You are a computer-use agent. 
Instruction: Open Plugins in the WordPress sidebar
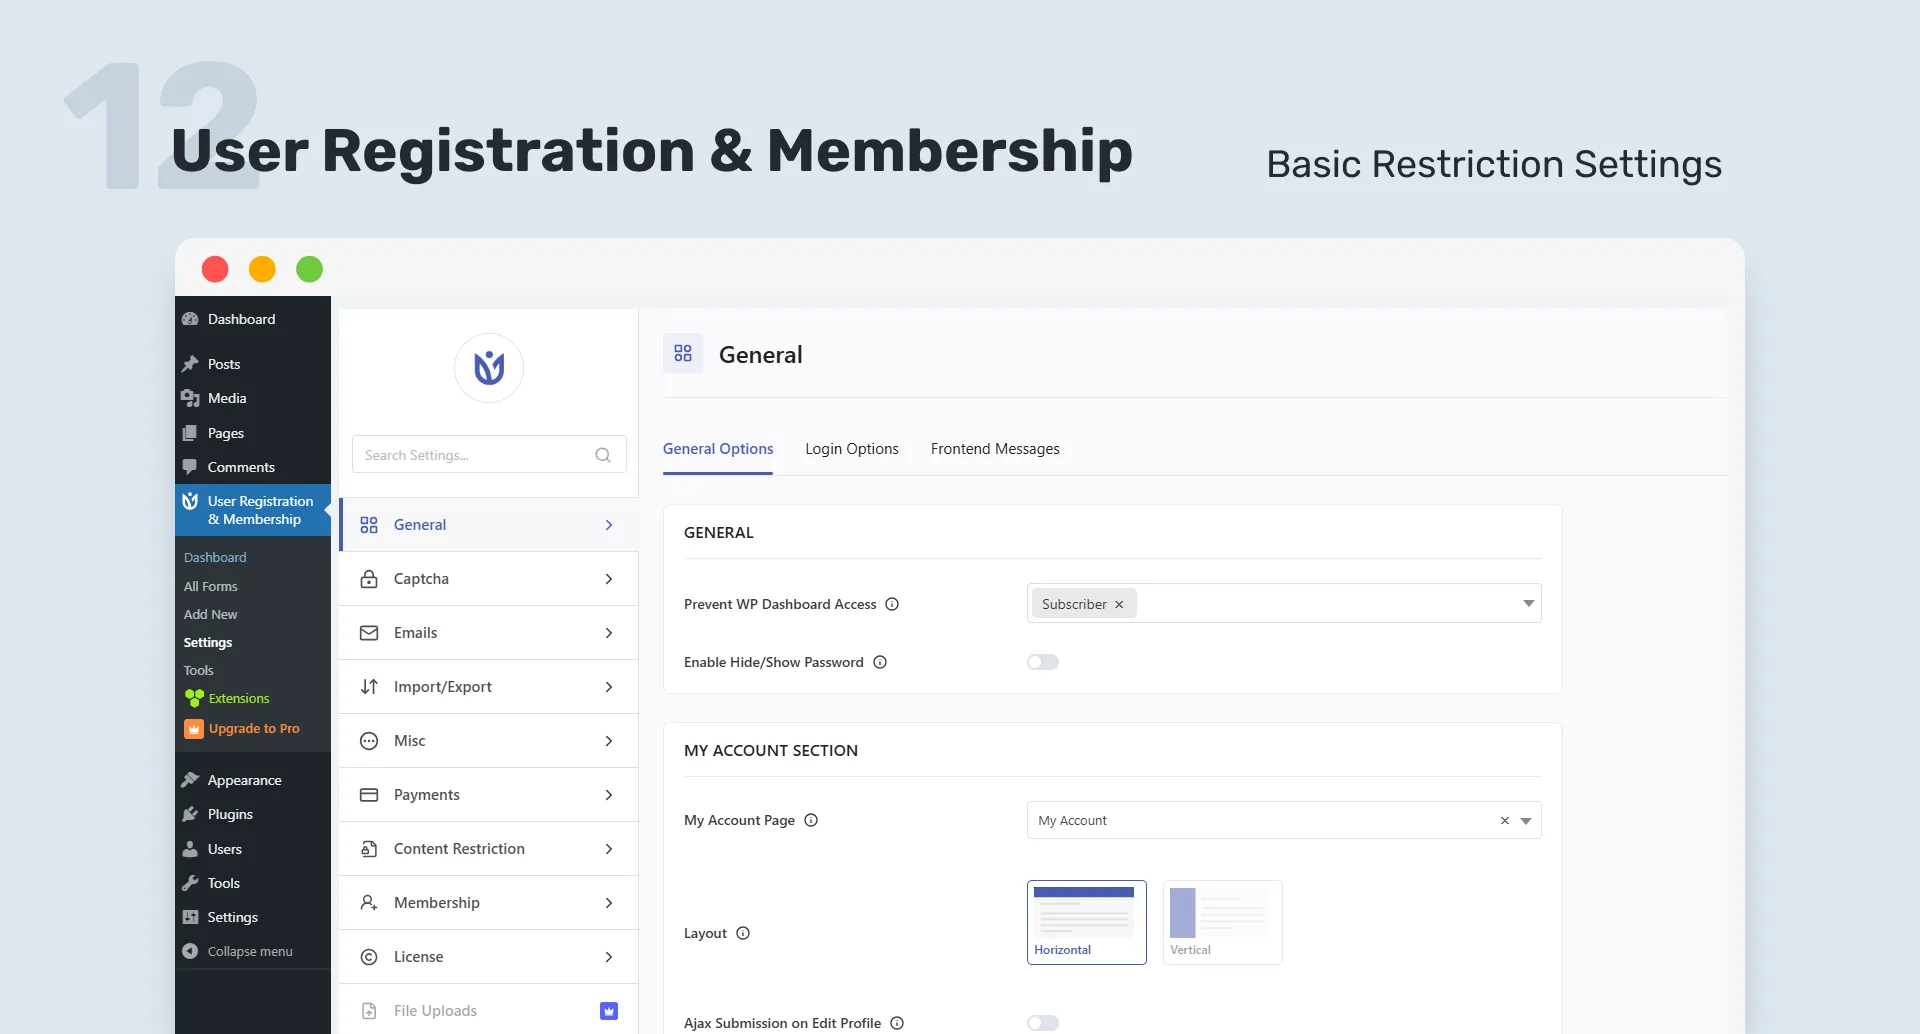coord(230,814)
